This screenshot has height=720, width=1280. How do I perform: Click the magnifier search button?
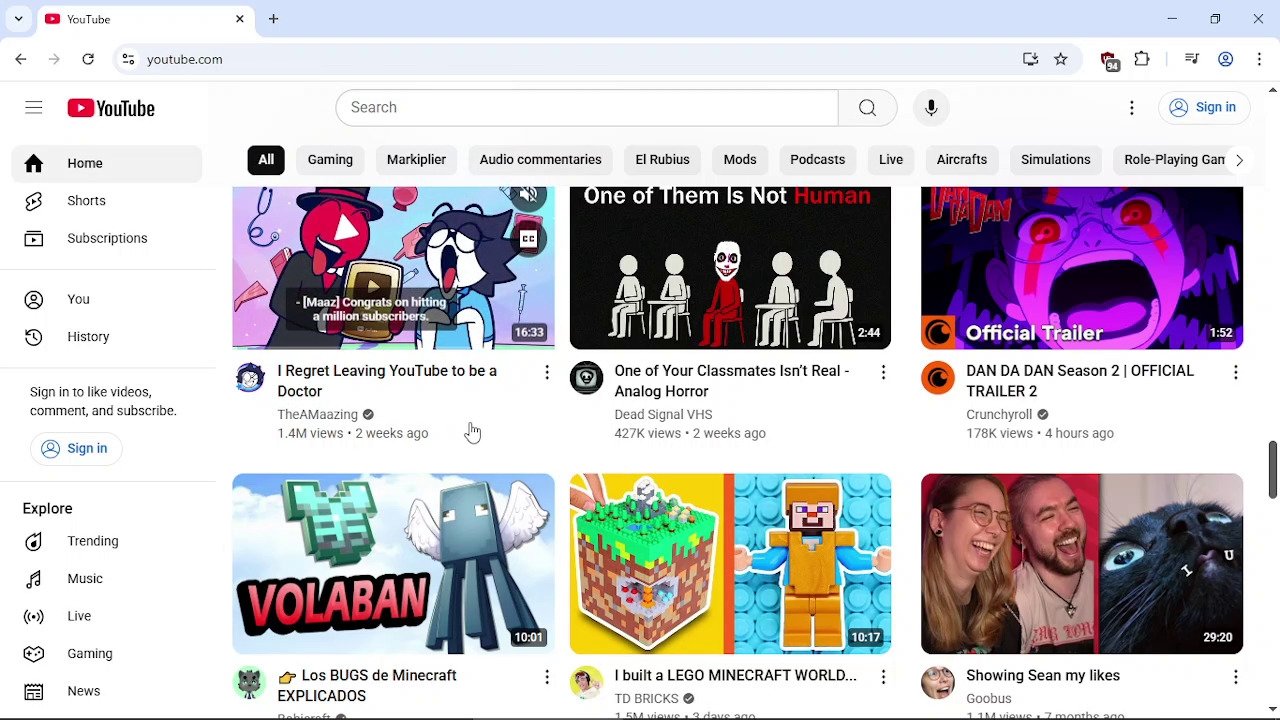tap(867, 108)
